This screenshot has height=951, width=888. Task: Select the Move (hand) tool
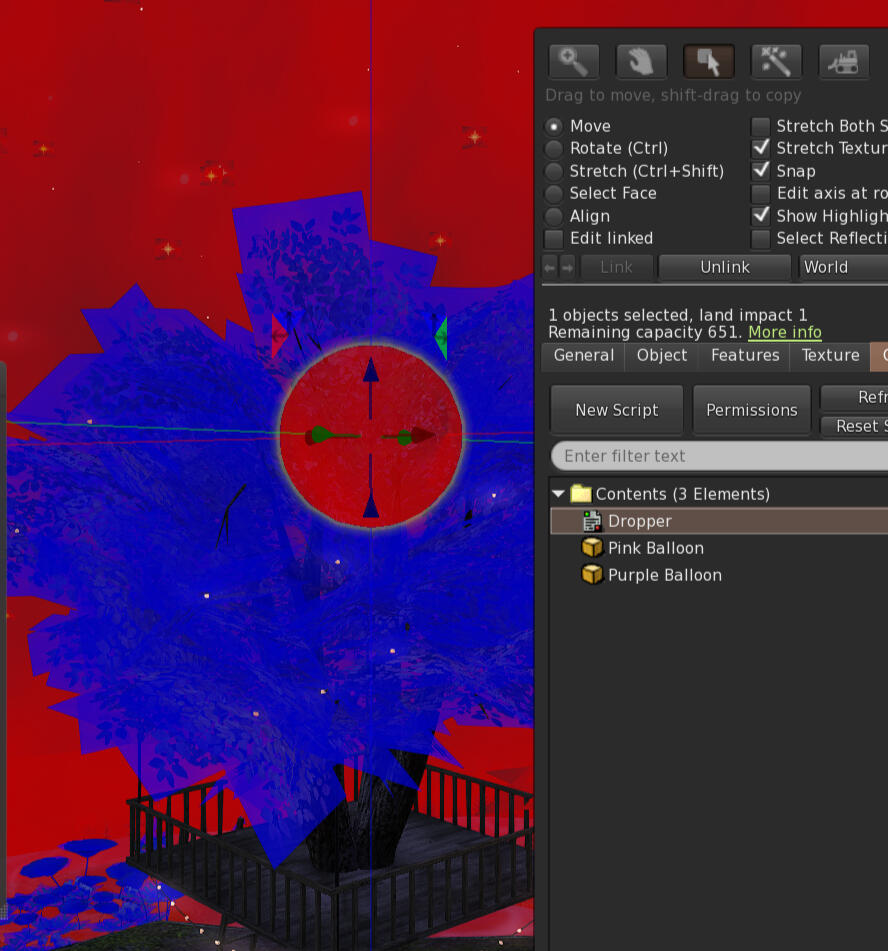point(641,62)
